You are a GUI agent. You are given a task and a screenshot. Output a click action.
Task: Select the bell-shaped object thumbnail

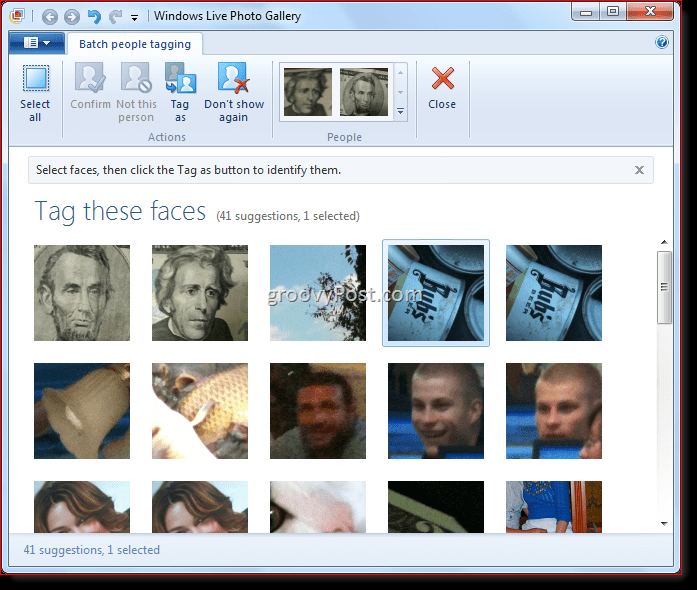point(82,411)
